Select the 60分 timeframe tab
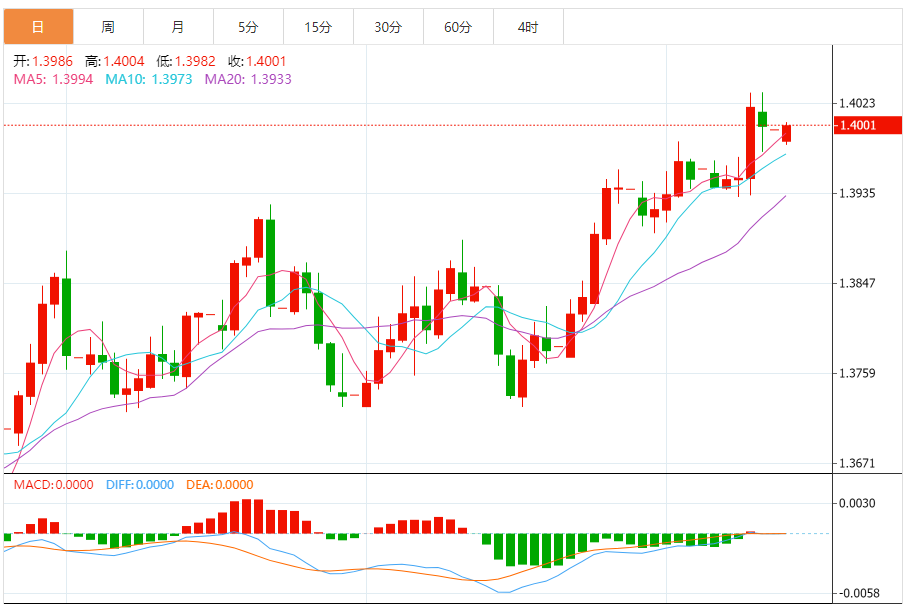This screenshot has width=908, height=604. coord(459,27)
